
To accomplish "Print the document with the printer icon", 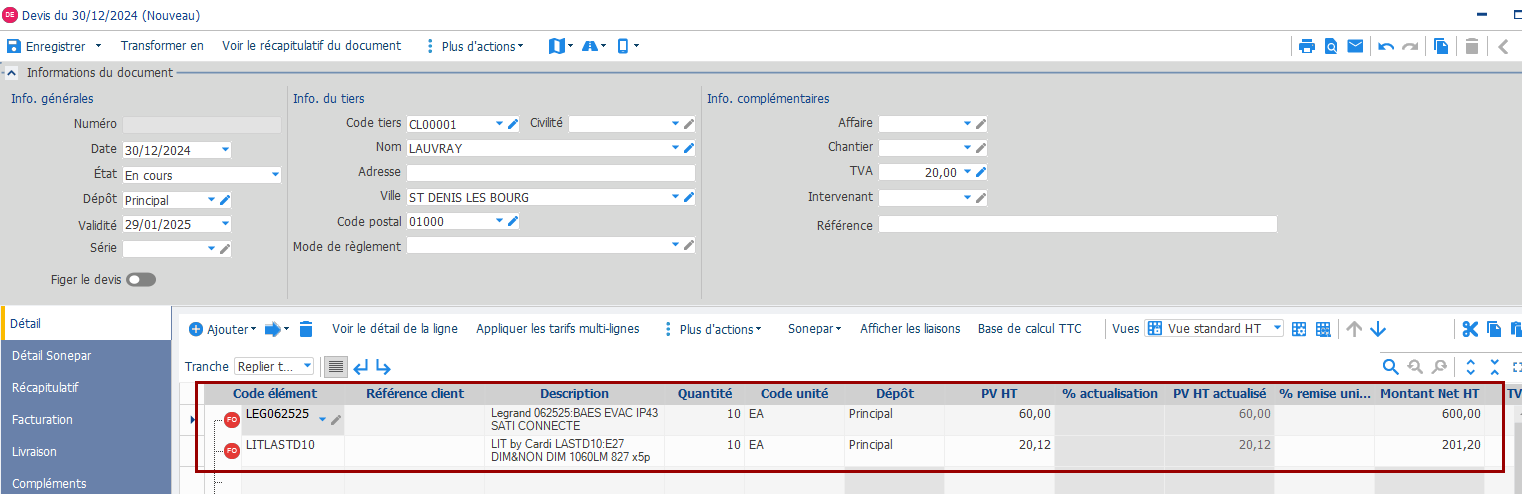I will click(1306, 46).
